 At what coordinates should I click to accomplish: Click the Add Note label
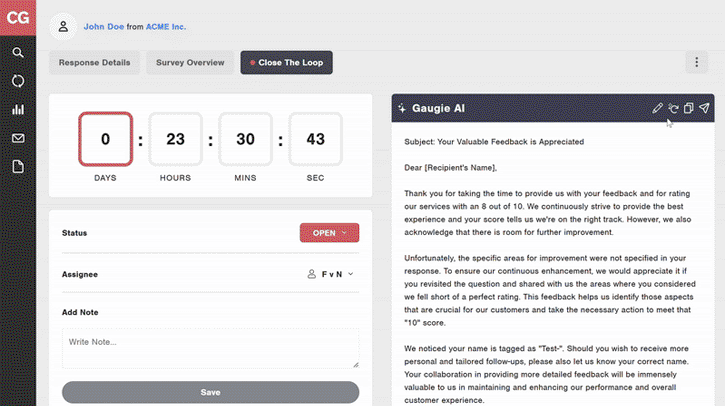pos(80,312)
